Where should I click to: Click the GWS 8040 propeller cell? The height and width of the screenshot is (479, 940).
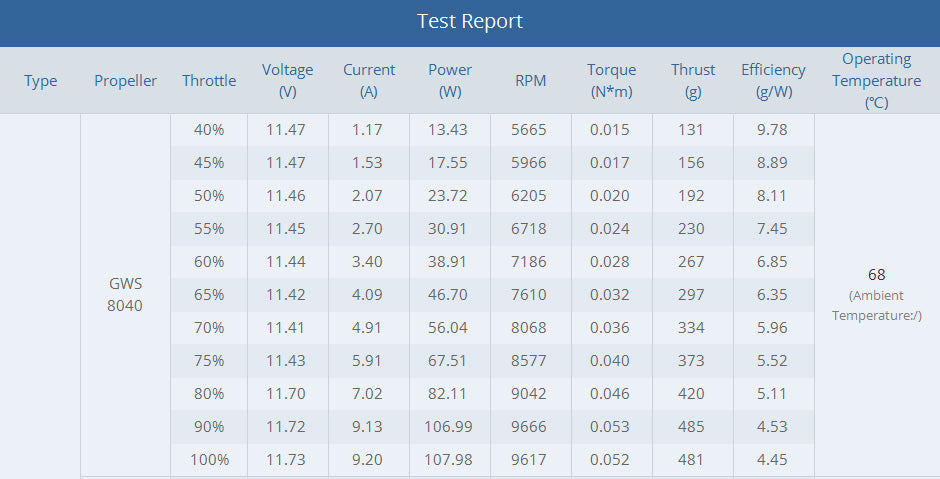click(x=125, y=294)
